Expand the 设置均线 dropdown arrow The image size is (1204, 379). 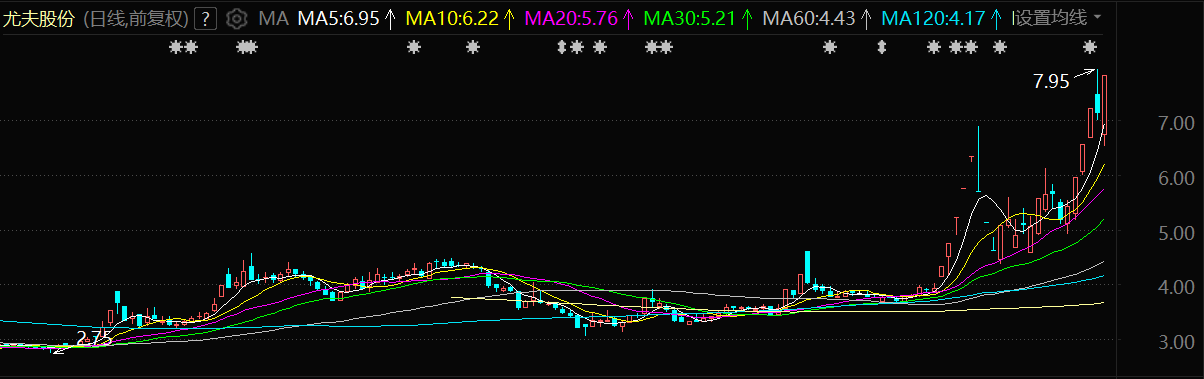pyautogui.click(x=1097, y=18)
